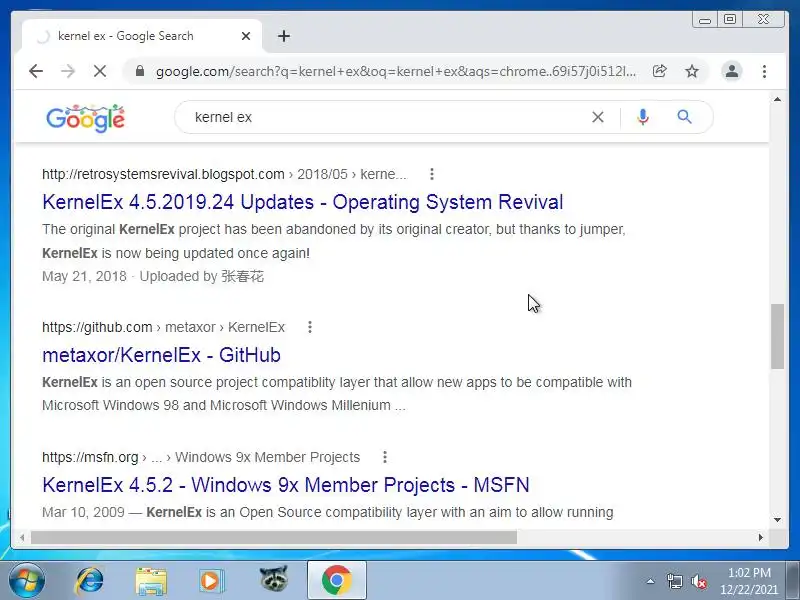Clear the search box text

pyautogui.click(x=598, y=117)
